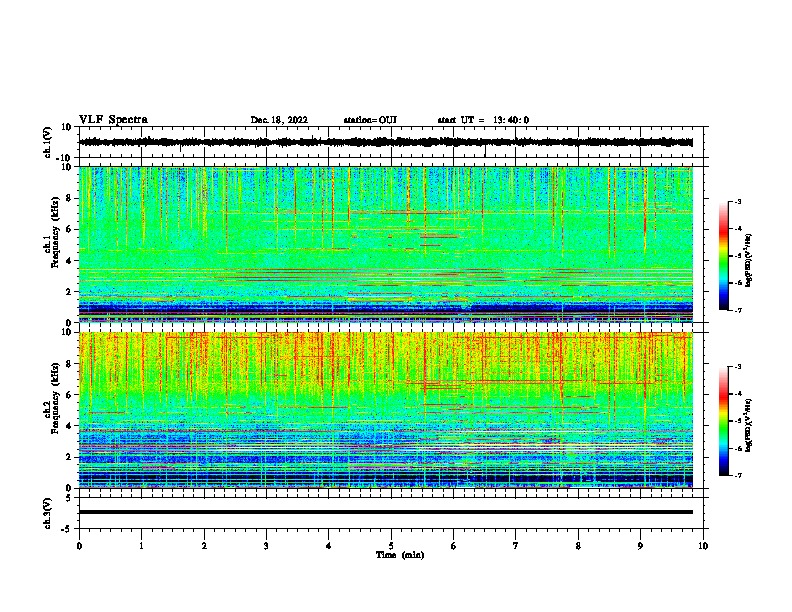Click the rightmost time axis label "10"
Screen dimensions: 792x612
pos(703,546)
